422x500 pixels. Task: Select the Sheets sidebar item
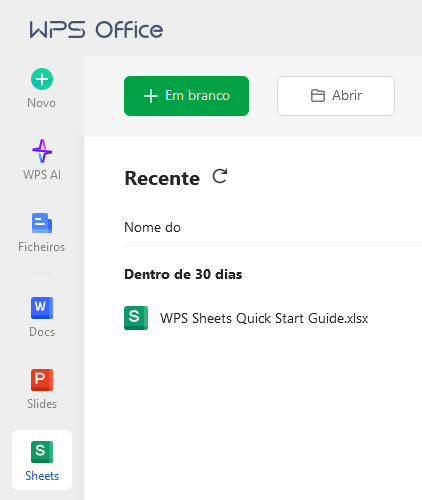(x=42, y=460)
